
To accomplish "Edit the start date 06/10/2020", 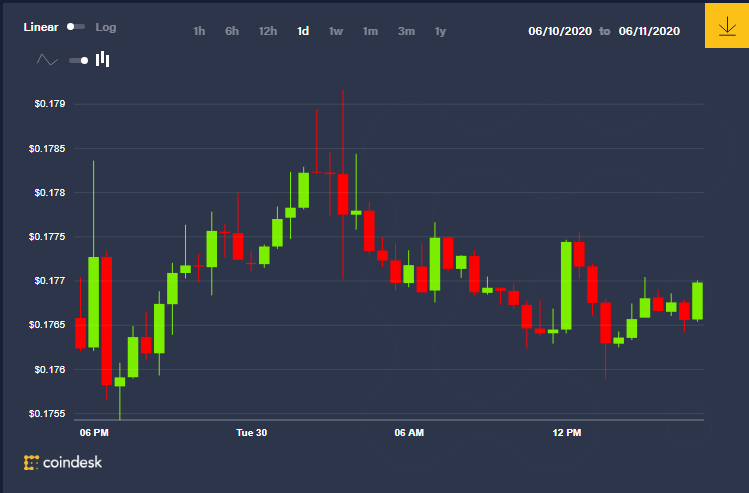I will [560, 31].
